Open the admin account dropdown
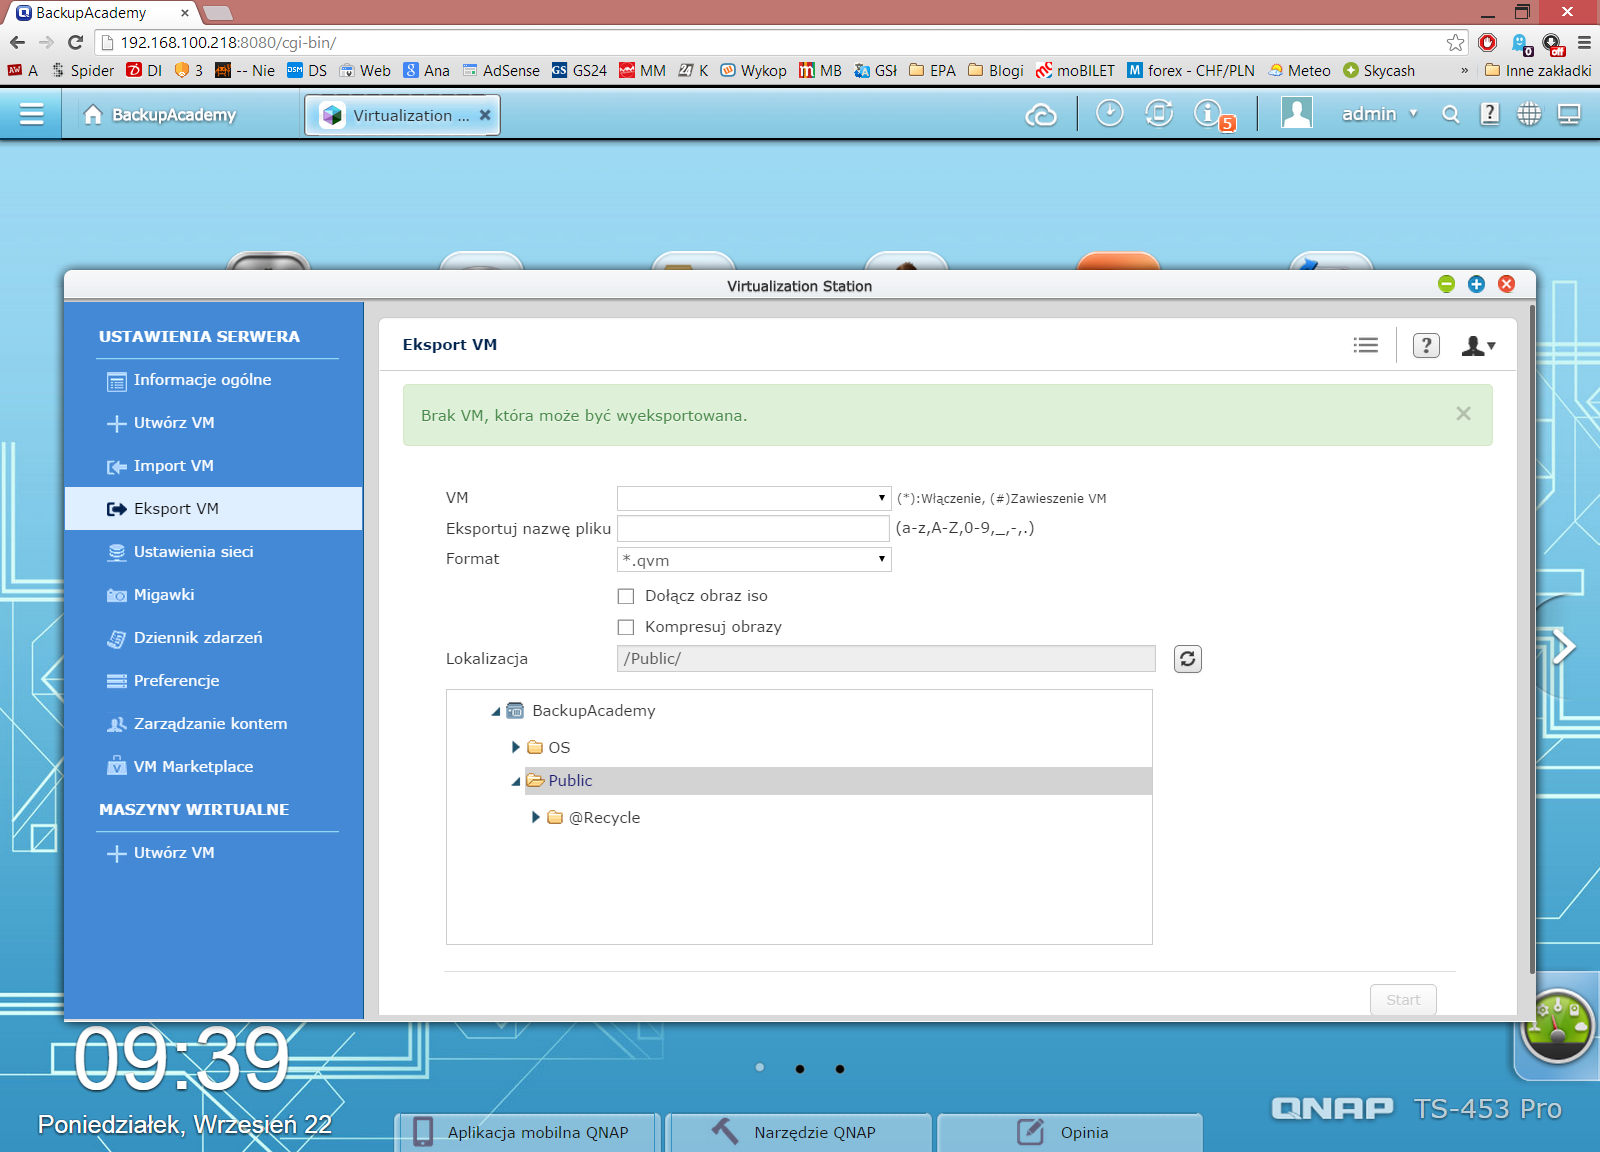 [x=1379, y=114]
